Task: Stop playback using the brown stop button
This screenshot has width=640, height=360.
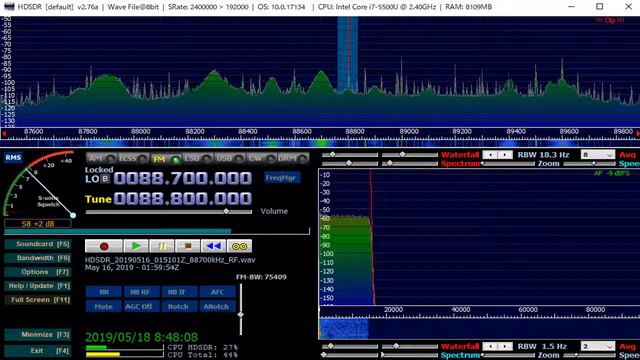Action: pos(188,246)
